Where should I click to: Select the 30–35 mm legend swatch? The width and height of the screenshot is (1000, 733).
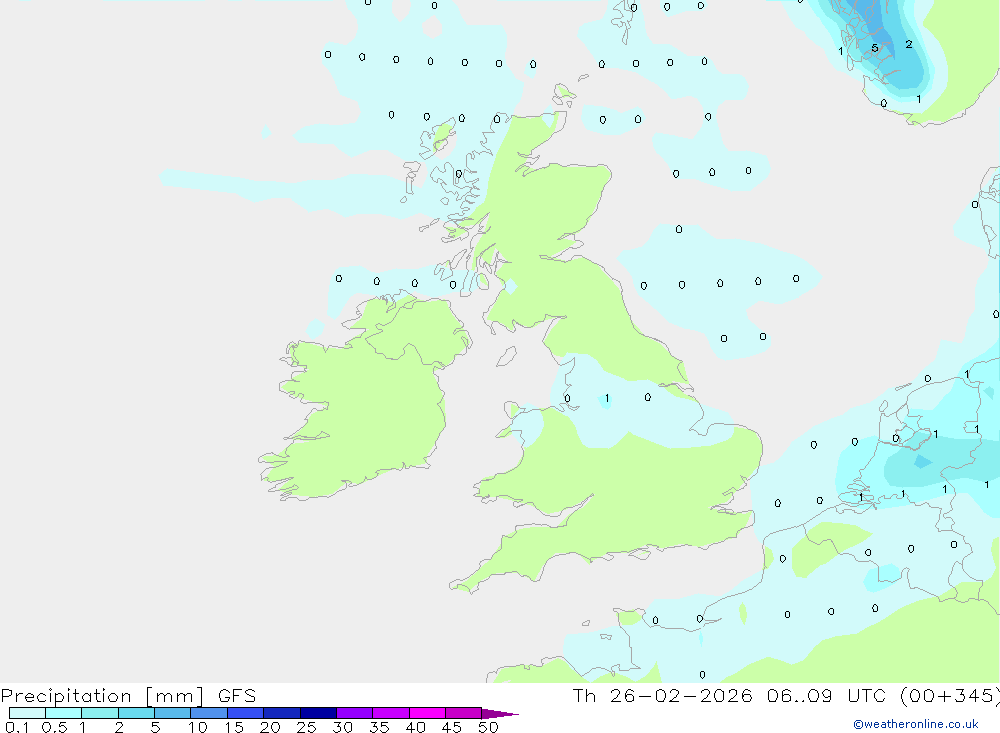(x=354, y=713)
